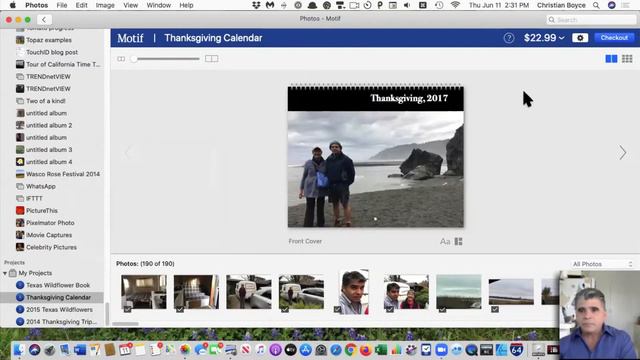Open the Image menu

[x=105, y=5]
